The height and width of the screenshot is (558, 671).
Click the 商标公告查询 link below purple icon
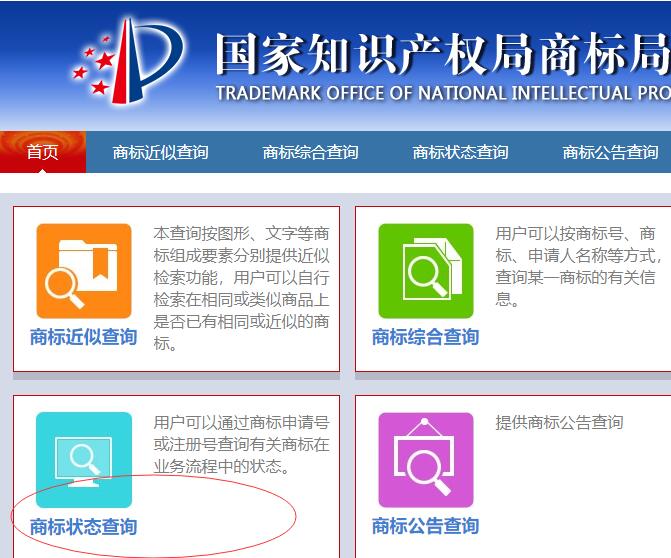[425, 526]
